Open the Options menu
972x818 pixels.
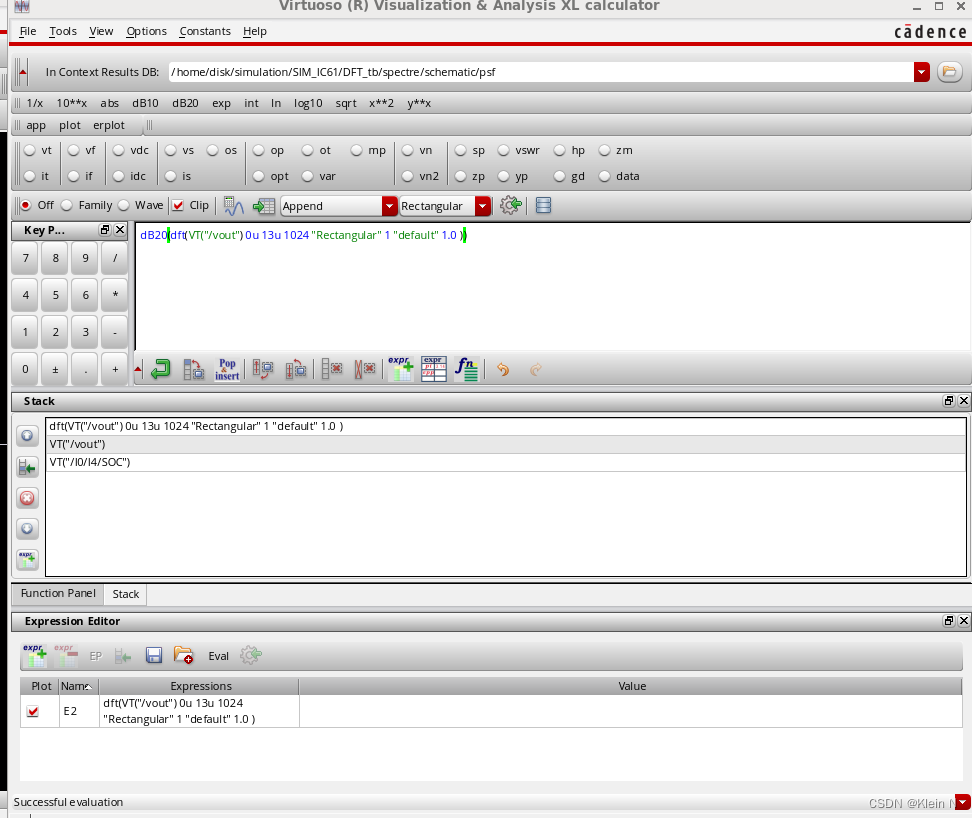point(146,31)
